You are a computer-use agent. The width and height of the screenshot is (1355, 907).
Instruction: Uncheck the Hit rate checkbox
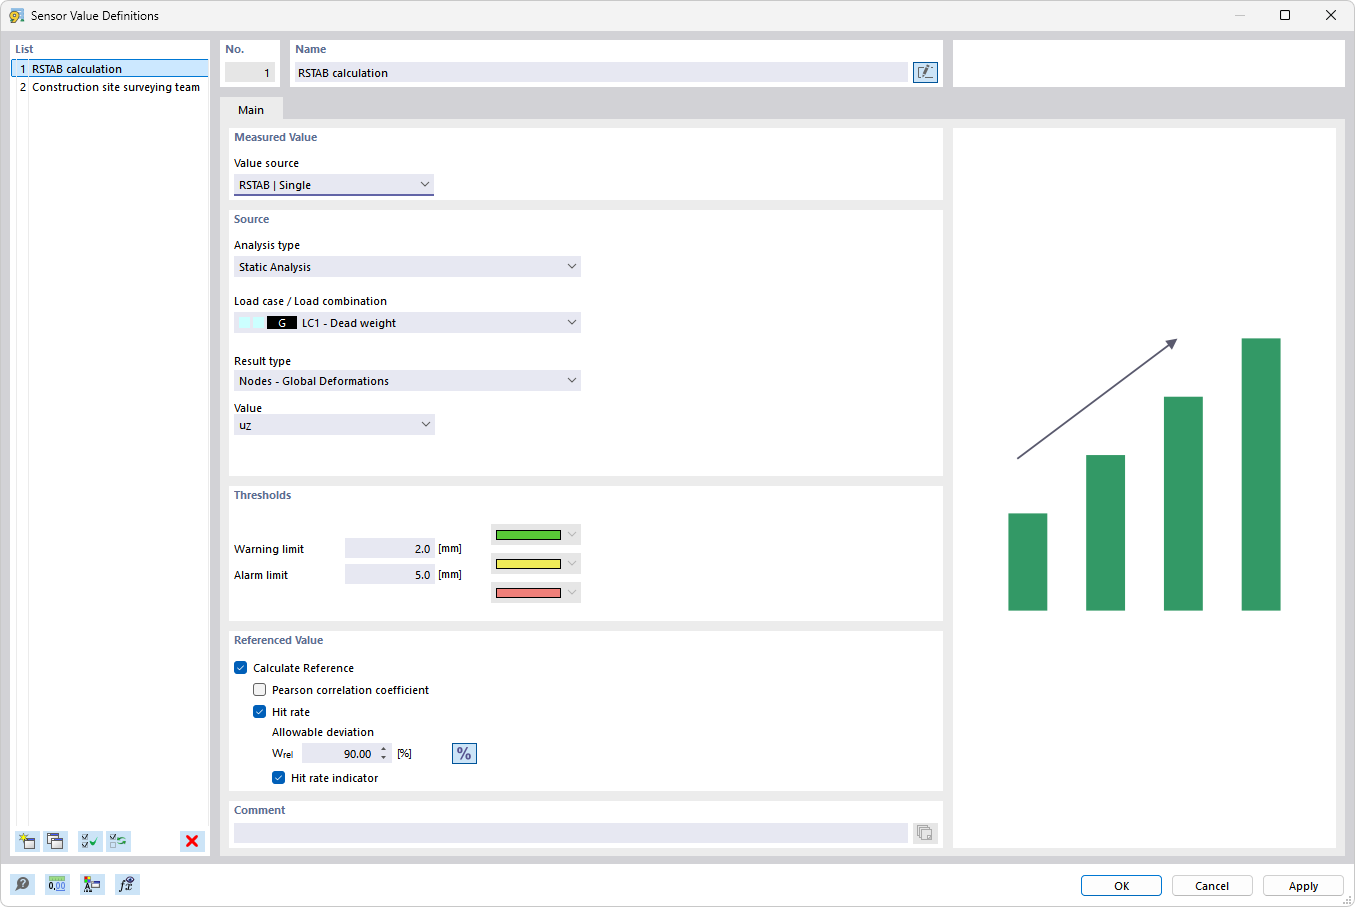(x=259, y=712)
